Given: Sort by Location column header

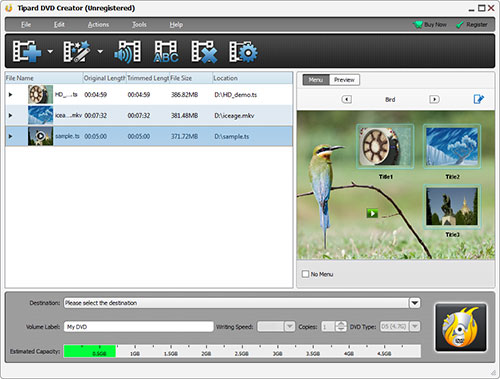Looking at the screenshot, I should coord(252,78).
